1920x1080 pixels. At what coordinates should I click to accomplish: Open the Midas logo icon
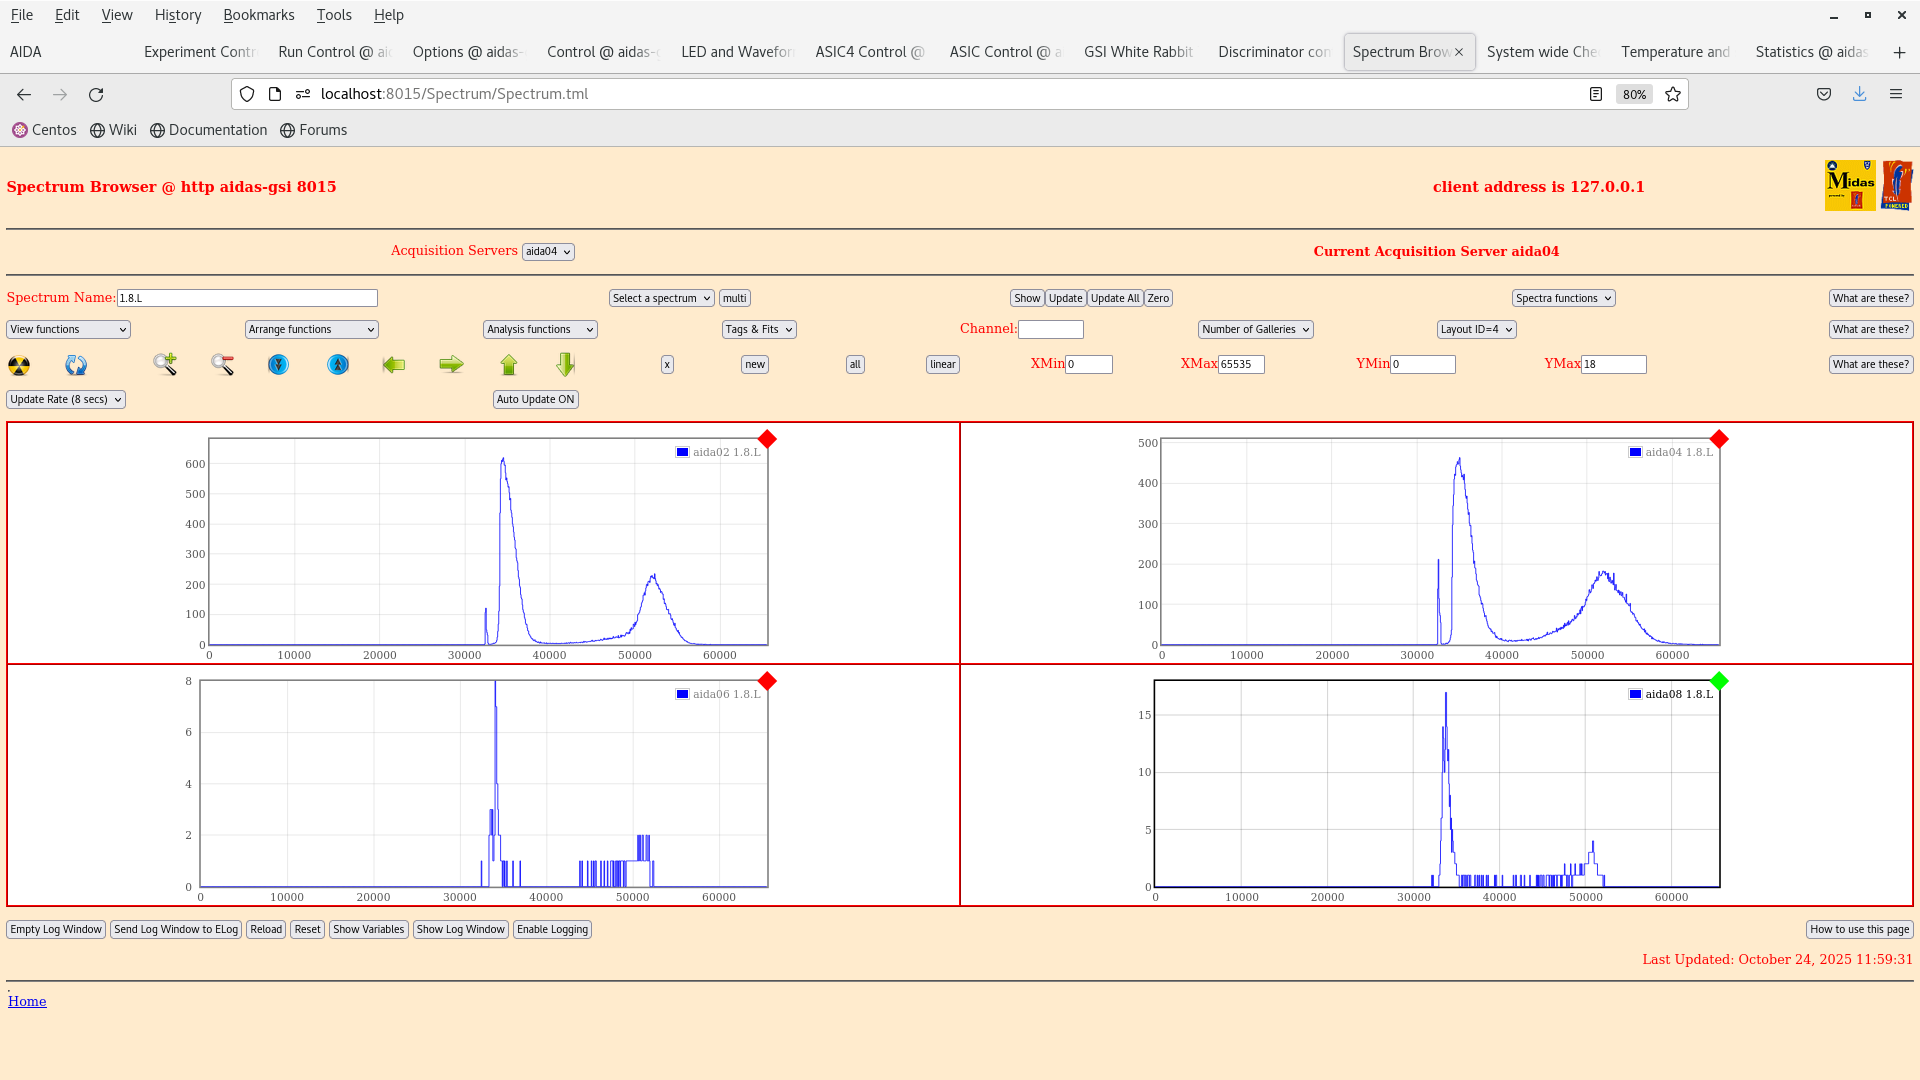coord(1849,185)
